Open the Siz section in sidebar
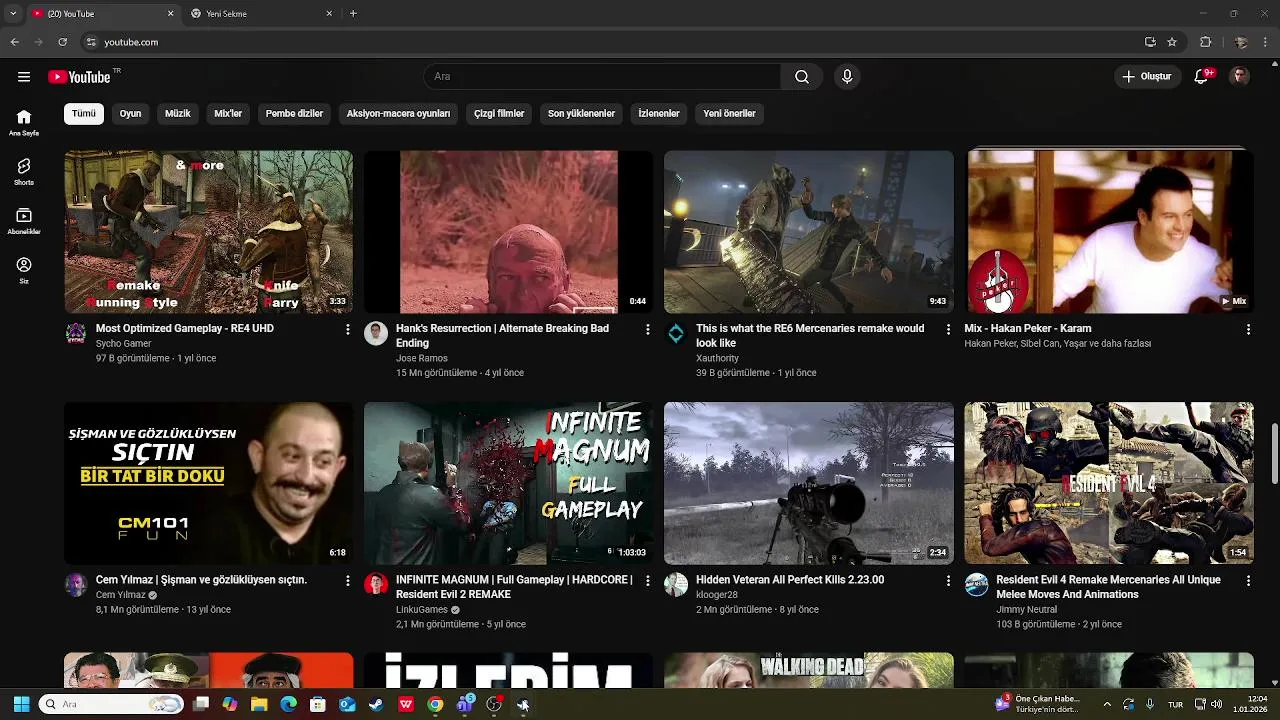Viewport: 1280px width, 720px height. click(24, 270)
